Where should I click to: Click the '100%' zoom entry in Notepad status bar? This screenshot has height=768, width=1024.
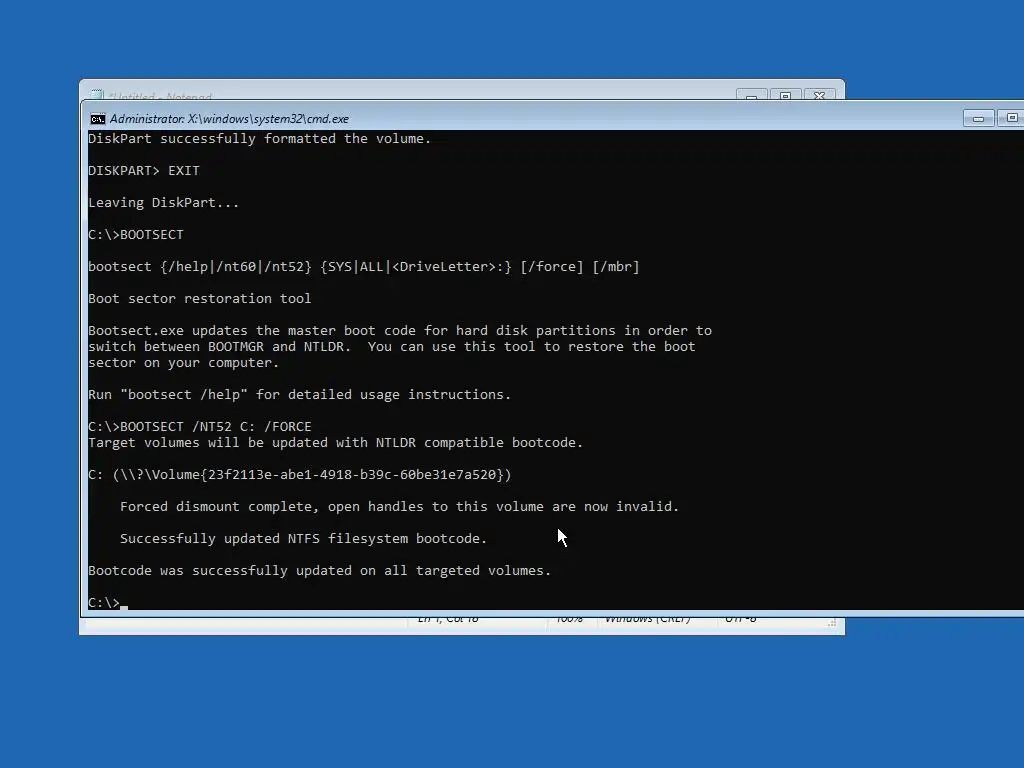click(x=569, y=618)
